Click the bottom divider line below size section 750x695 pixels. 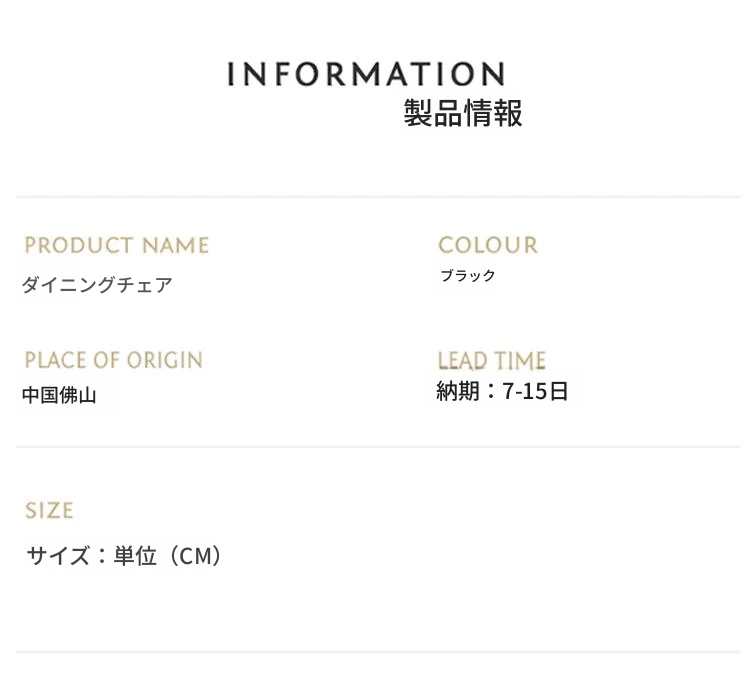(378, 651)
